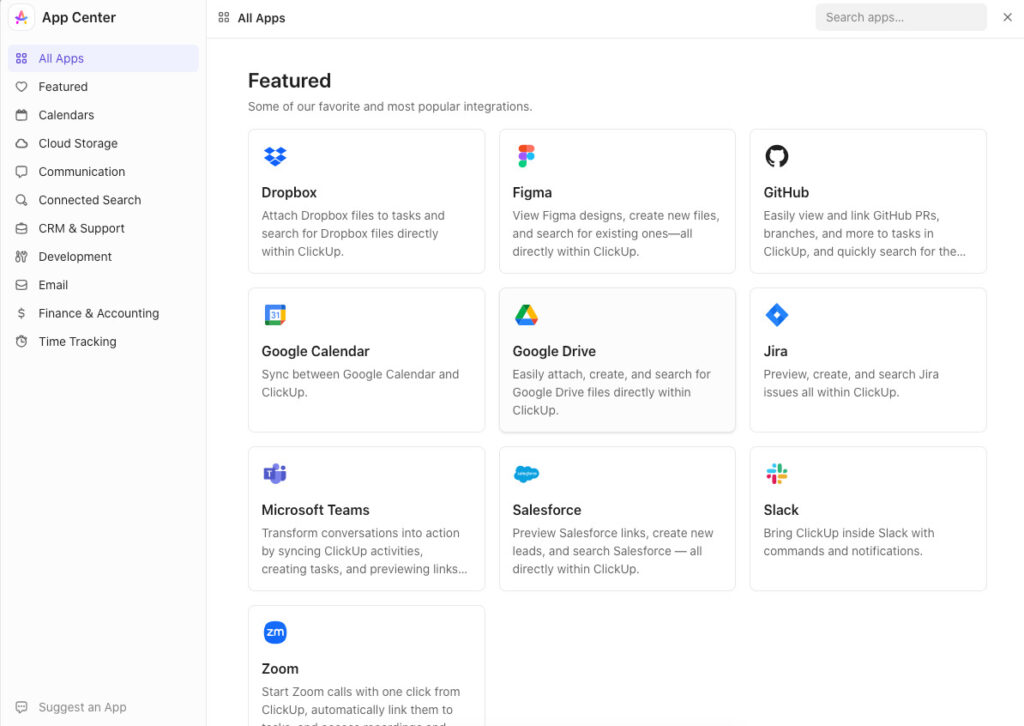Image resolution: width=1024 pixels, height=726 pixels.
Task: Click the Finance & Accounting dollar icon
Action: [x=22, y=313]
